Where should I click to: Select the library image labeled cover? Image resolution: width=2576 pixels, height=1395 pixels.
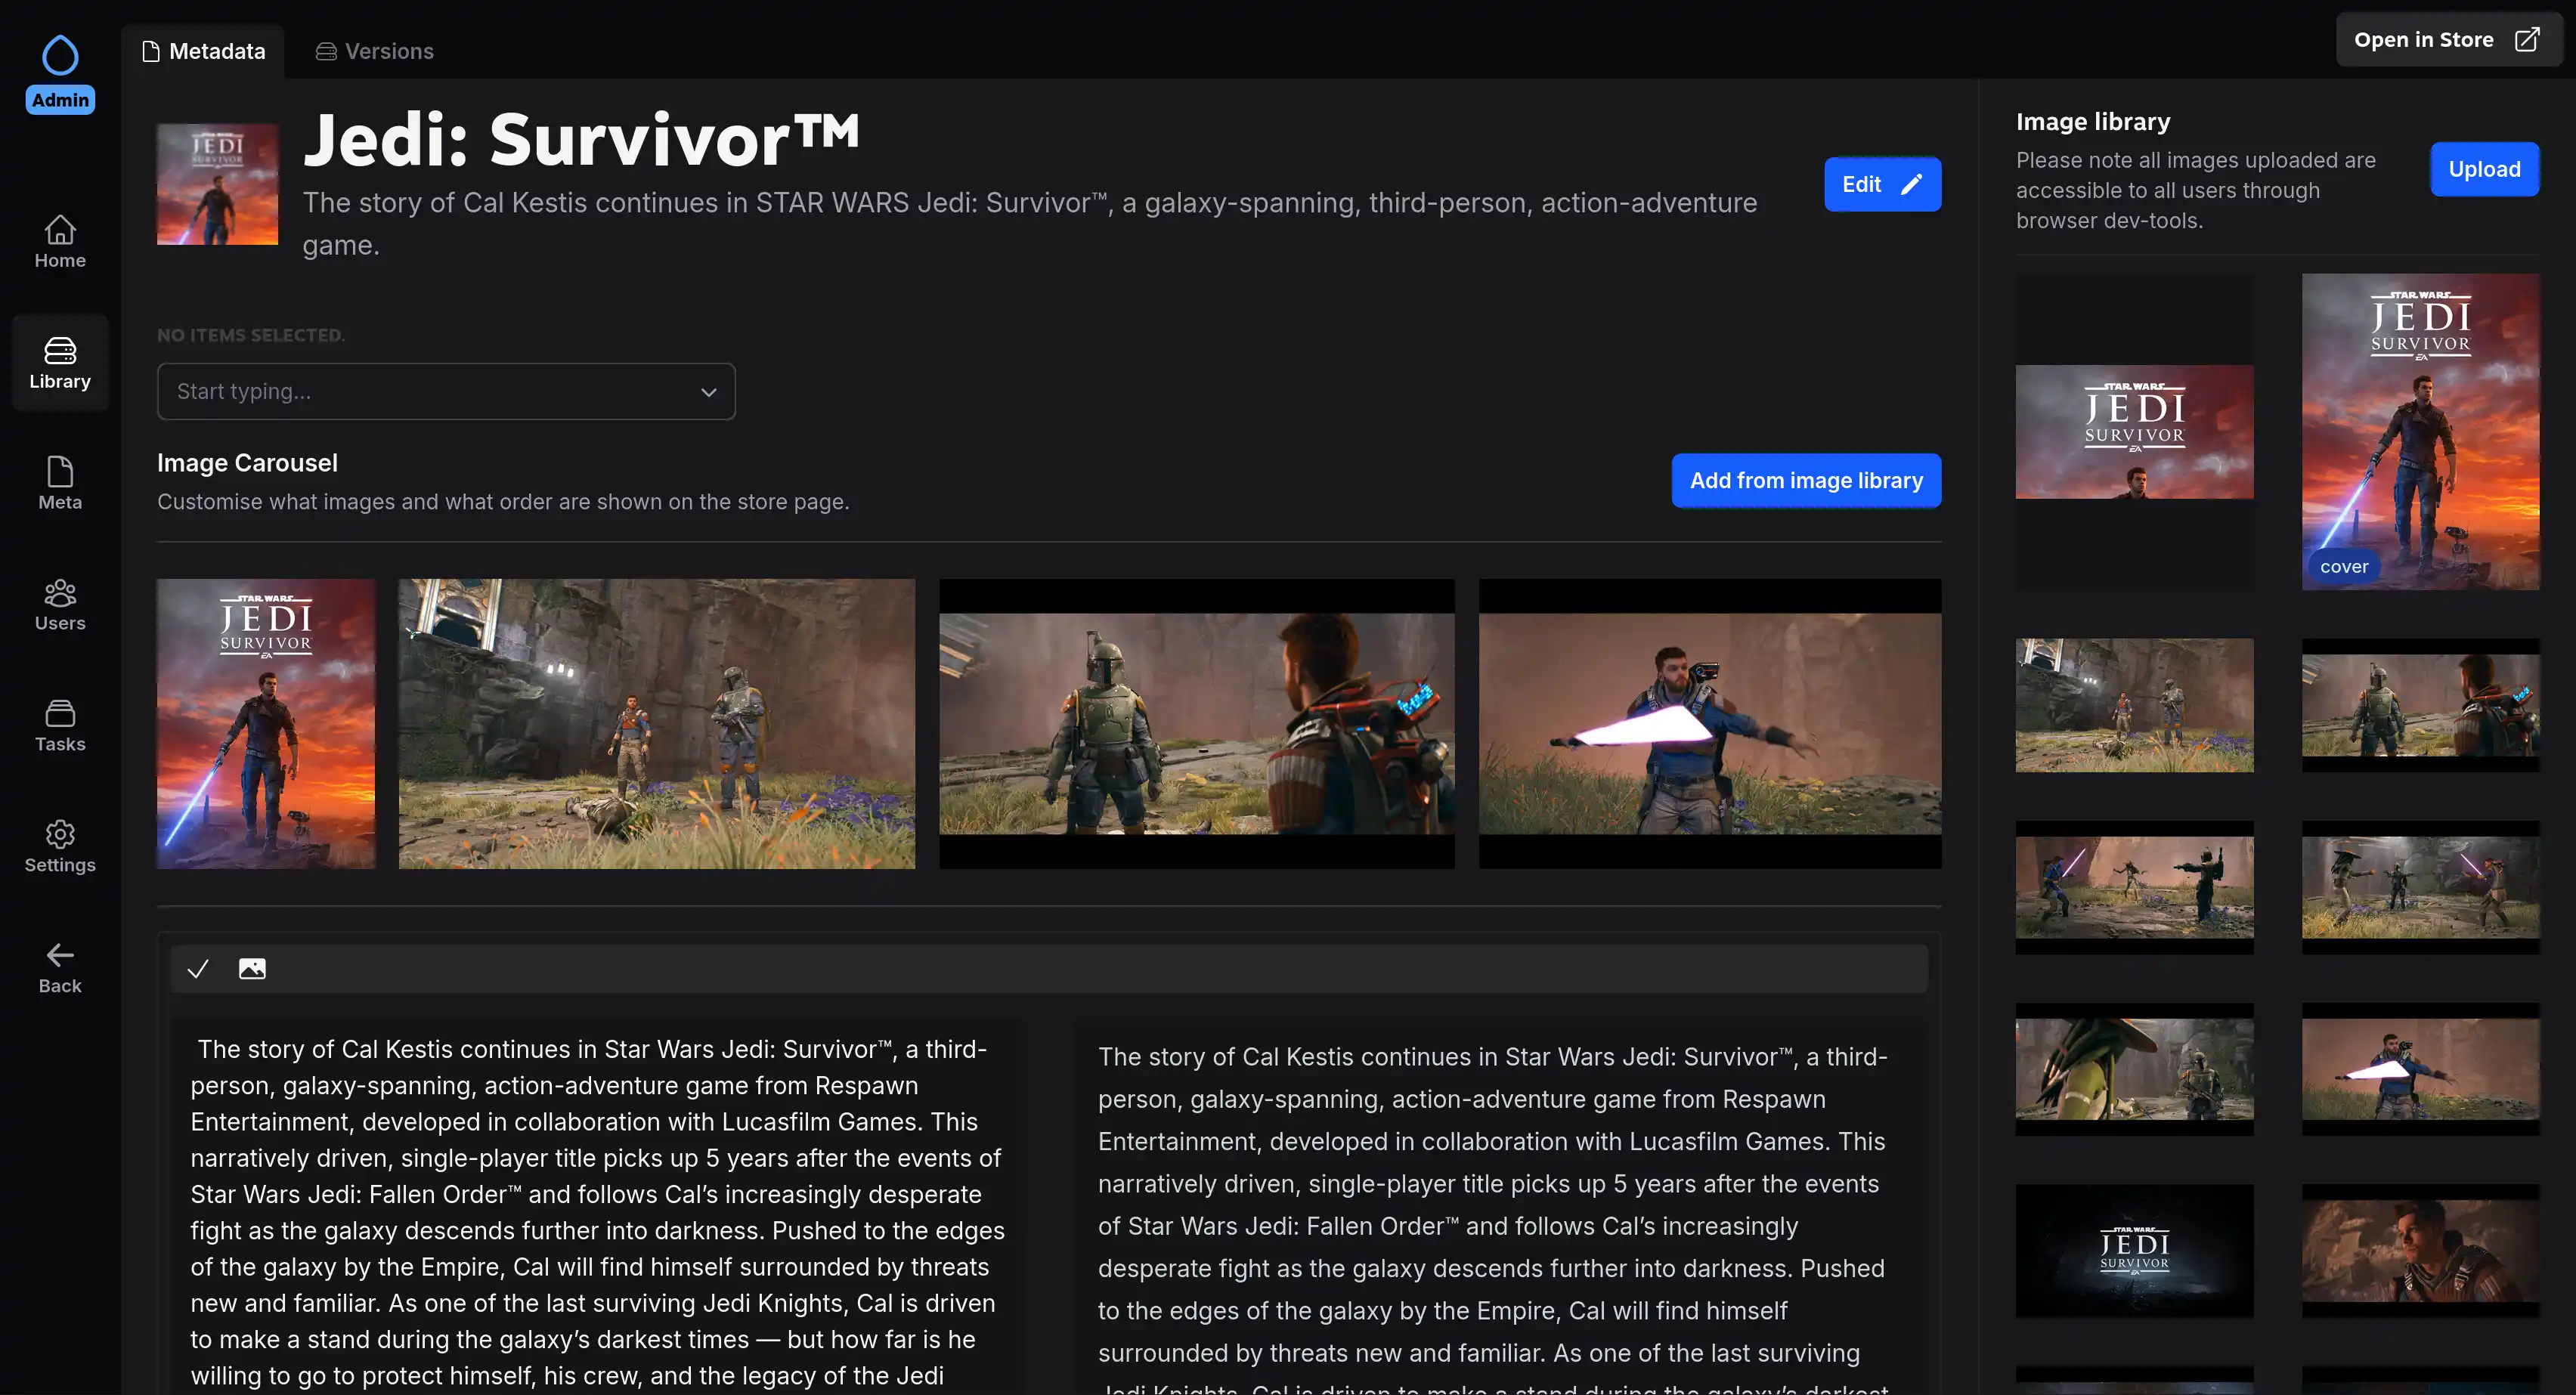pos(2420,432)
